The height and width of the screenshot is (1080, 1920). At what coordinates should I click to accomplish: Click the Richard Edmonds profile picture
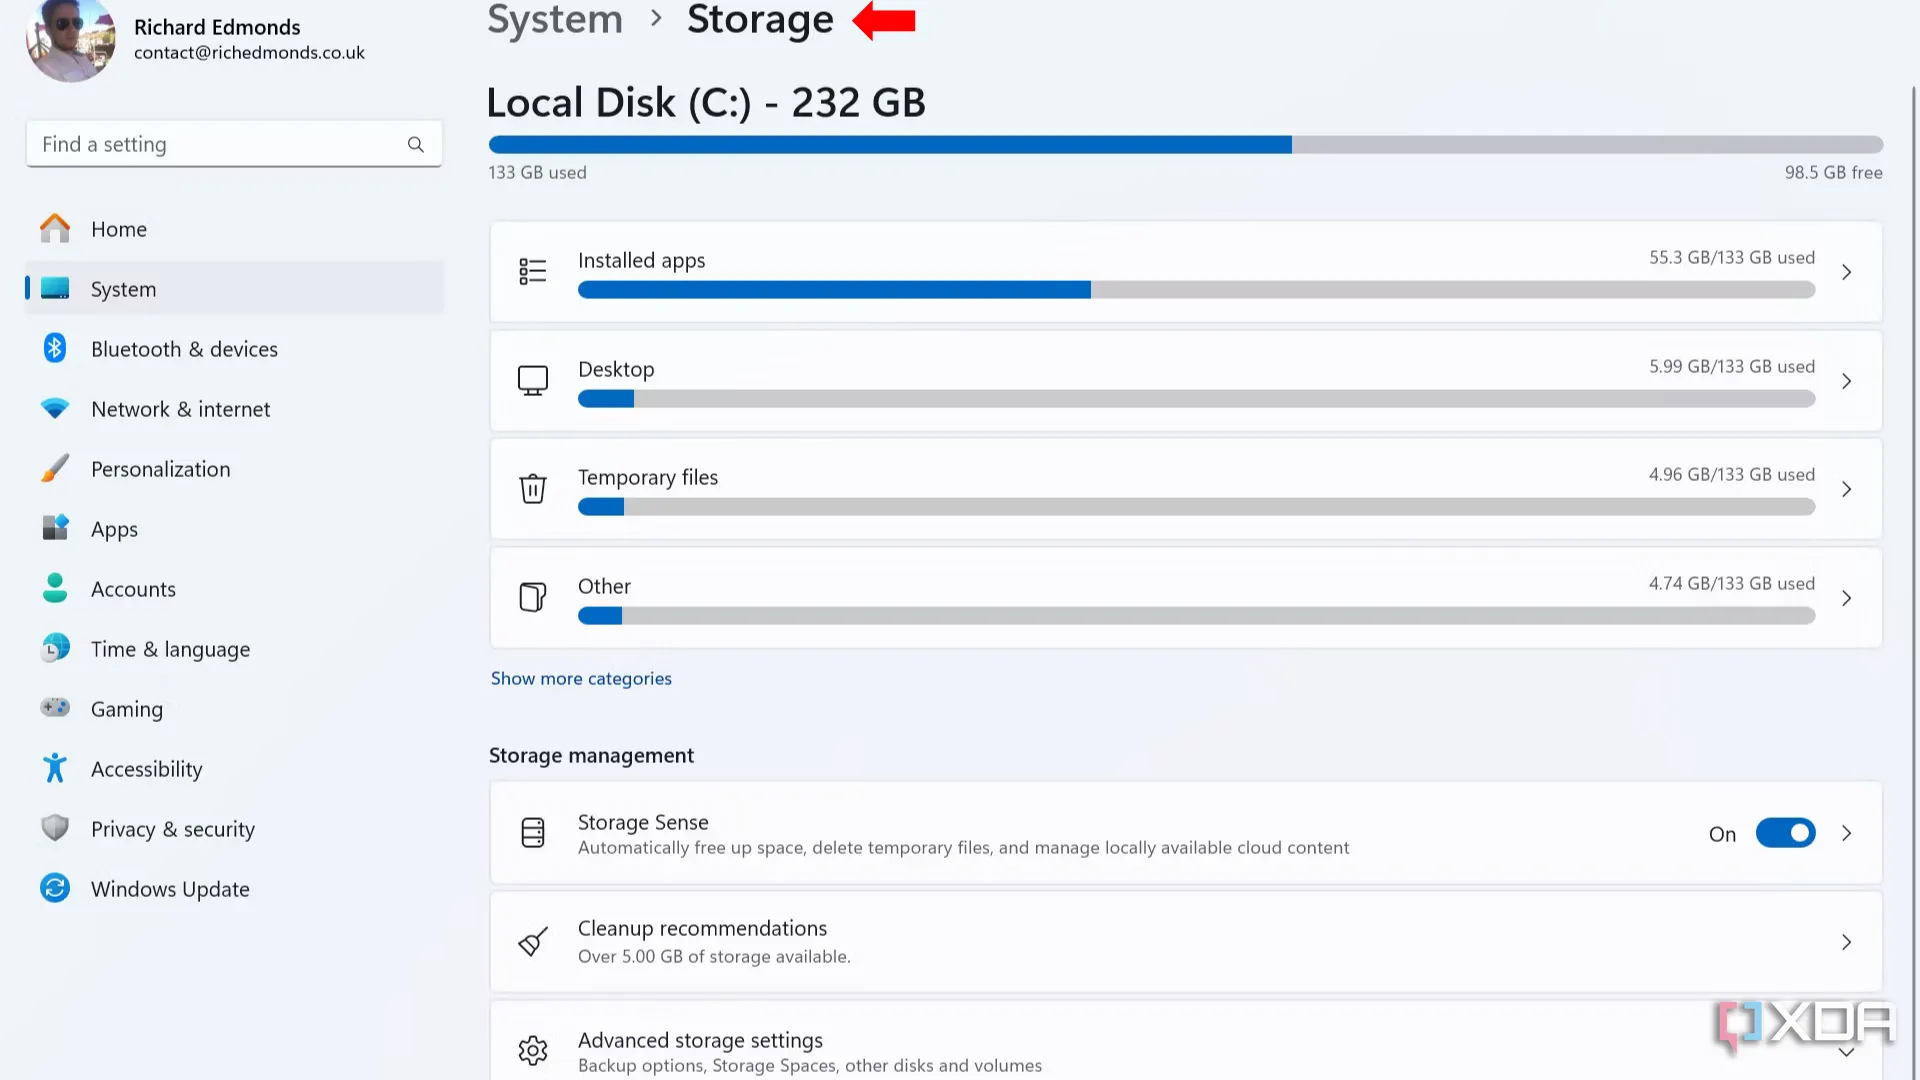(71, 40)
